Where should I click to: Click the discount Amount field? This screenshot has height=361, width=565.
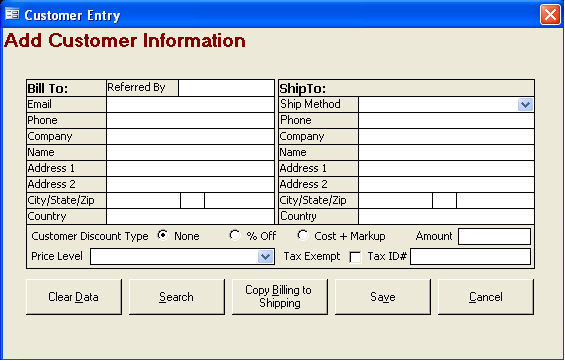[x=494, y=236]
